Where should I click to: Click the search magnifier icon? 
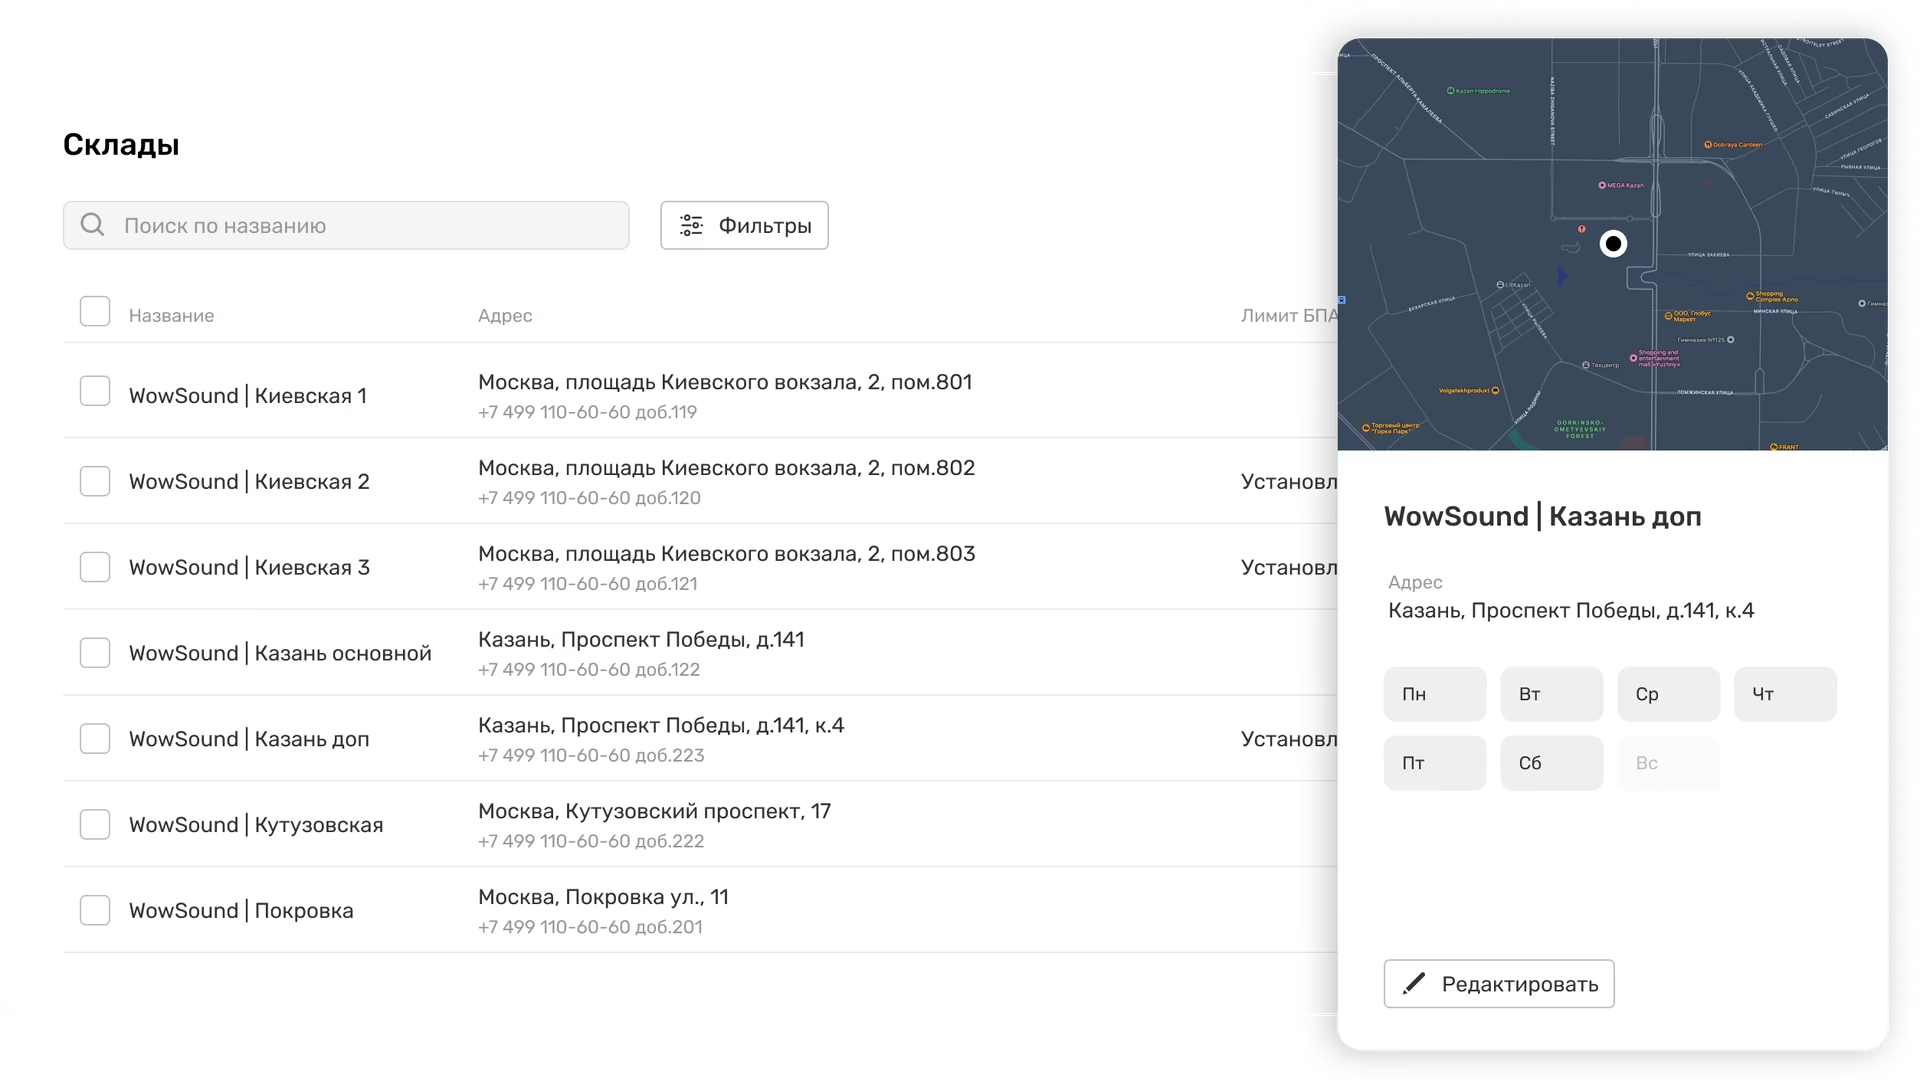point(92,225)
